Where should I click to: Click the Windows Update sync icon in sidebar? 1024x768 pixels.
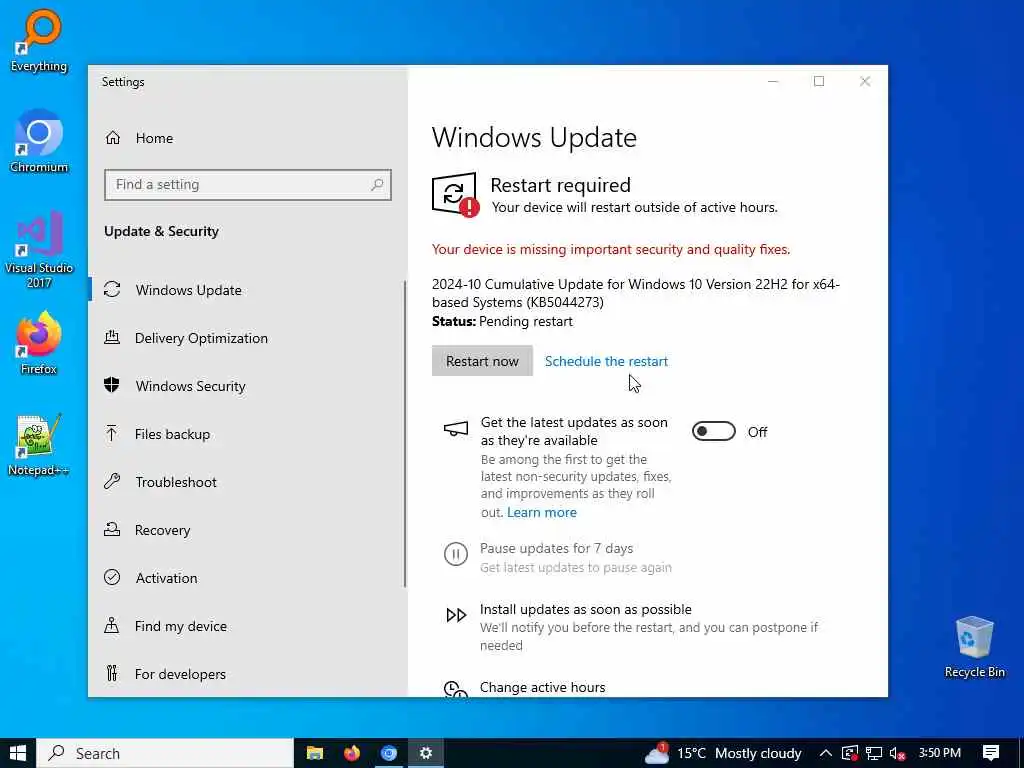tap(112, 289)
